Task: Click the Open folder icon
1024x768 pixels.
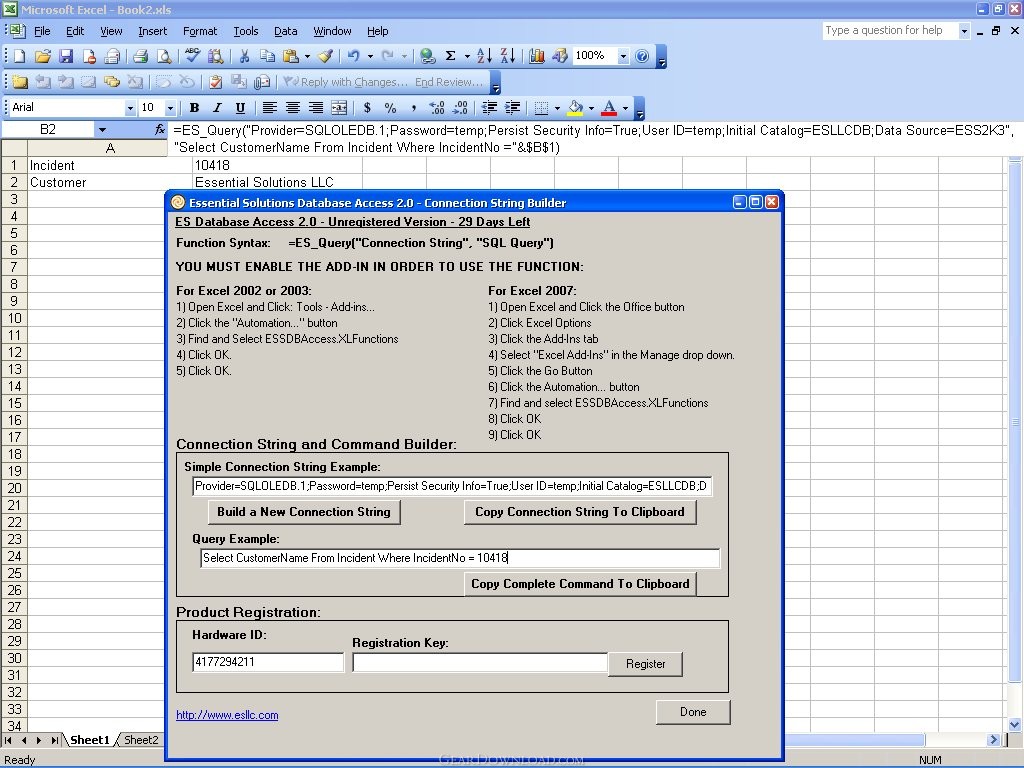Action: [43, 57]
